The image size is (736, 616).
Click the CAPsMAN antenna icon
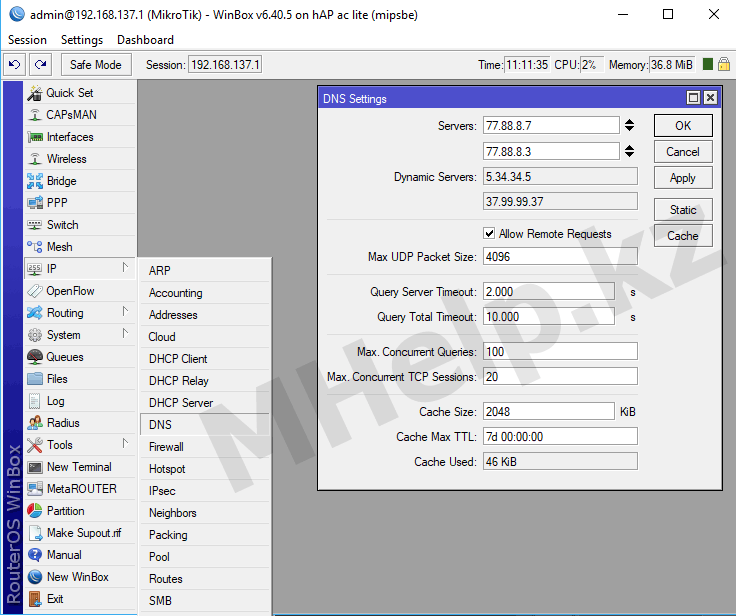[x=35, y=115]
